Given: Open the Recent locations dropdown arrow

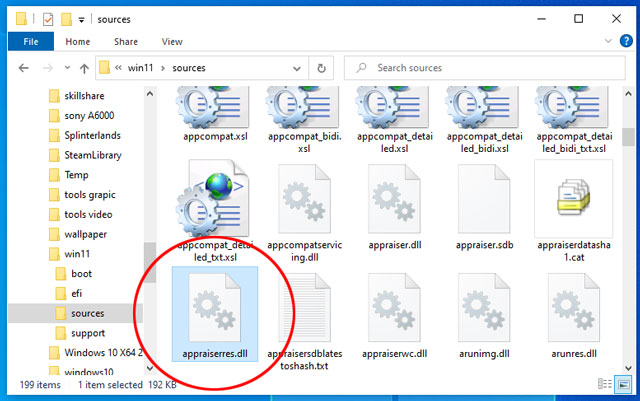Looking at the screenshot, I should (67, 68).
